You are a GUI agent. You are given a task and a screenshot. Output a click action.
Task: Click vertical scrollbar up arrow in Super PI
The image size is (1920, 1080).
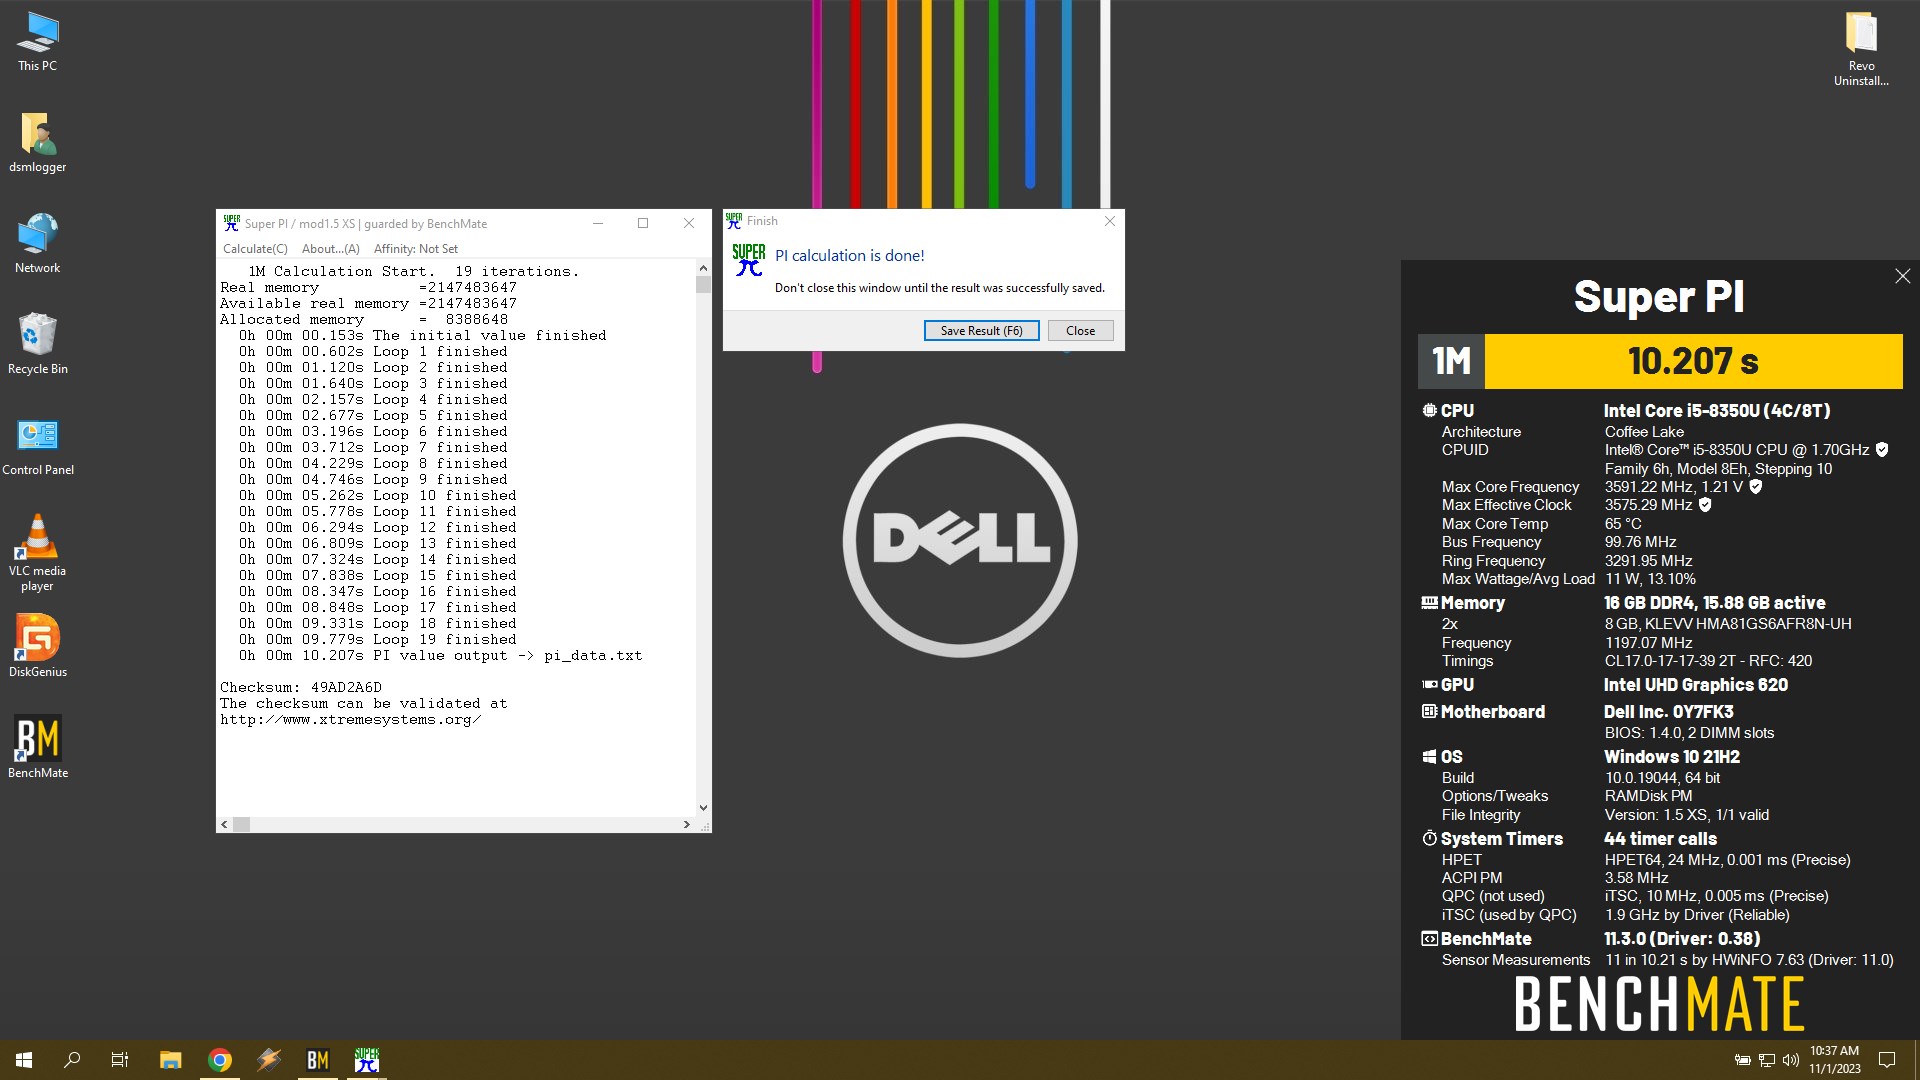point(703,268)
